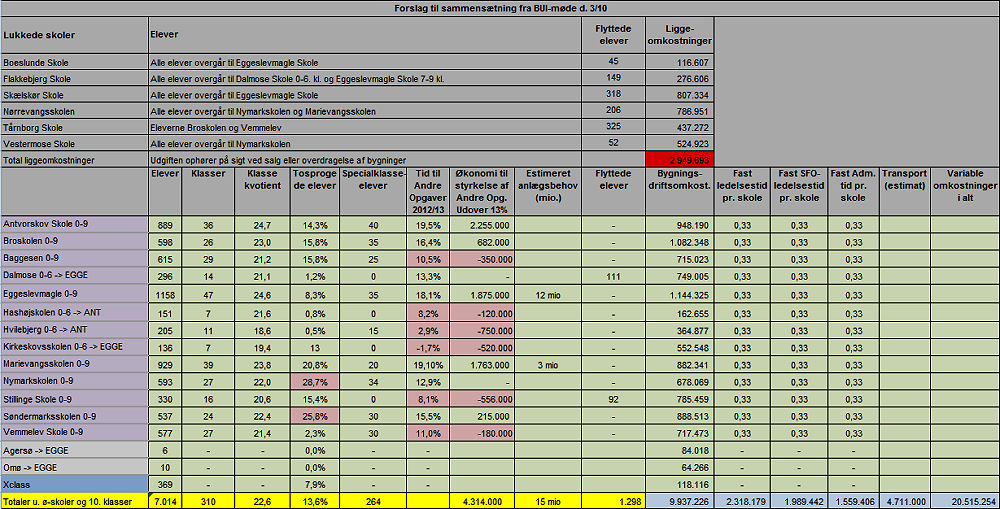The width and height of the screenshot is (1000, 509).
Task: Click the blue 'Xclass' row label
Action: (x=73, y=485)
